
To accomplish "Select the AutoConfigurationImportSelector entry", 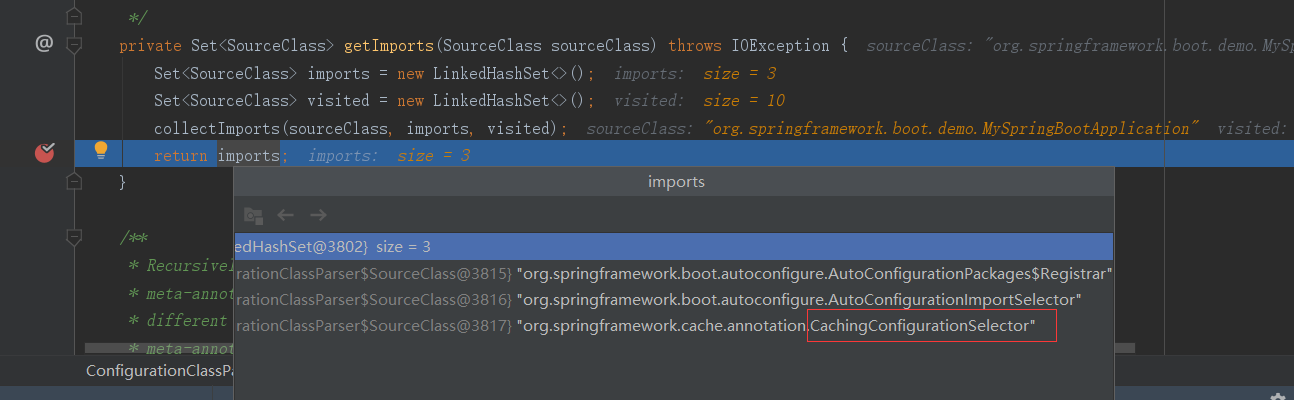I will (800, 300).
